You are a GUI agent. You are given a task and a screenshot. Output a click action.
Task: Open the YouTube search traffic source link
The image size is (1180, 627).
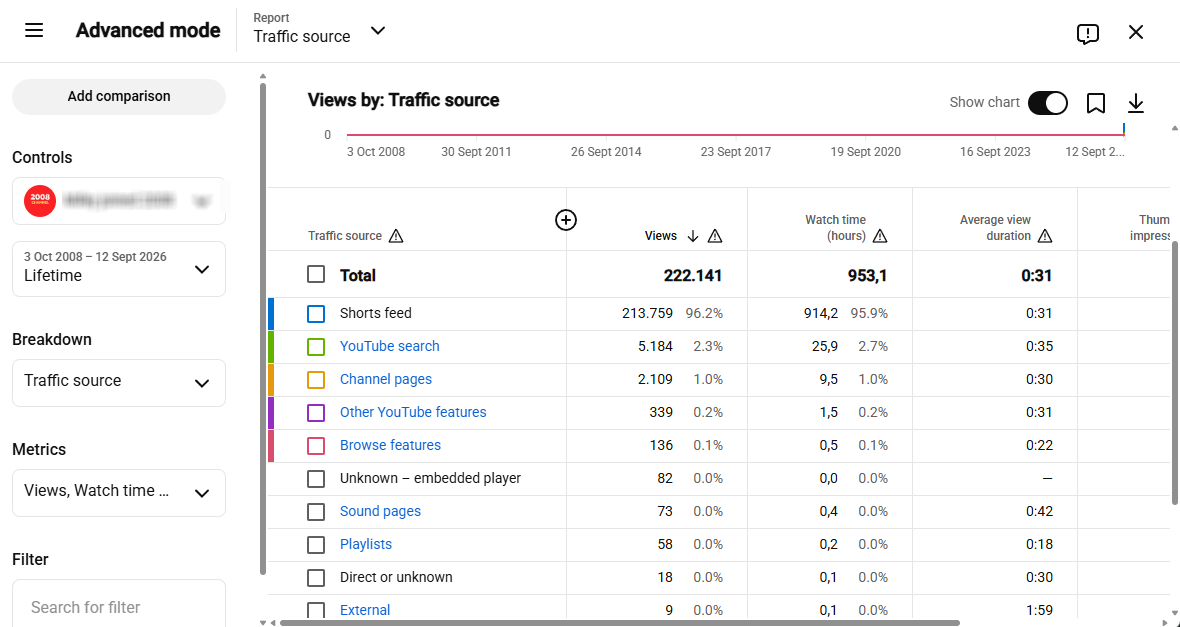click(x=389, y=346)
